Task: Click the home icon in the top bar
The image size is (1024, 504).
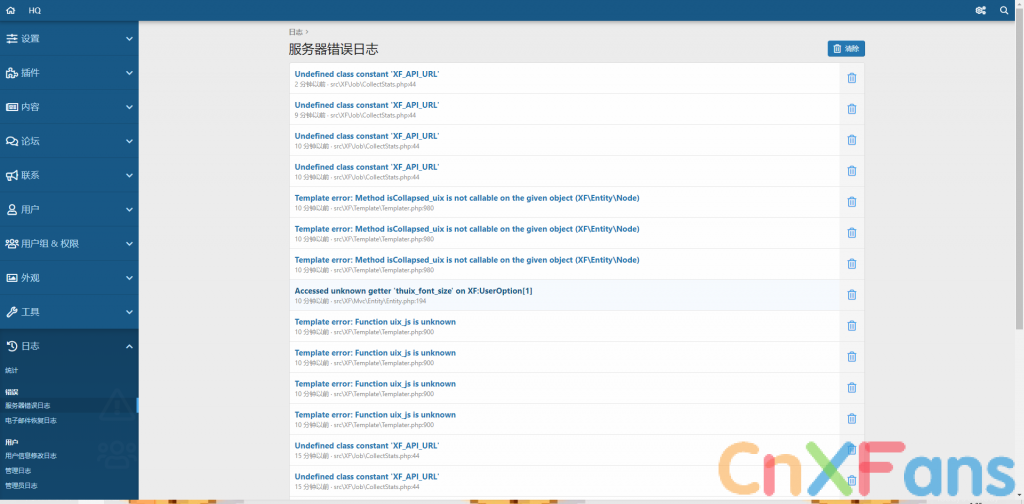Action: 10,10
